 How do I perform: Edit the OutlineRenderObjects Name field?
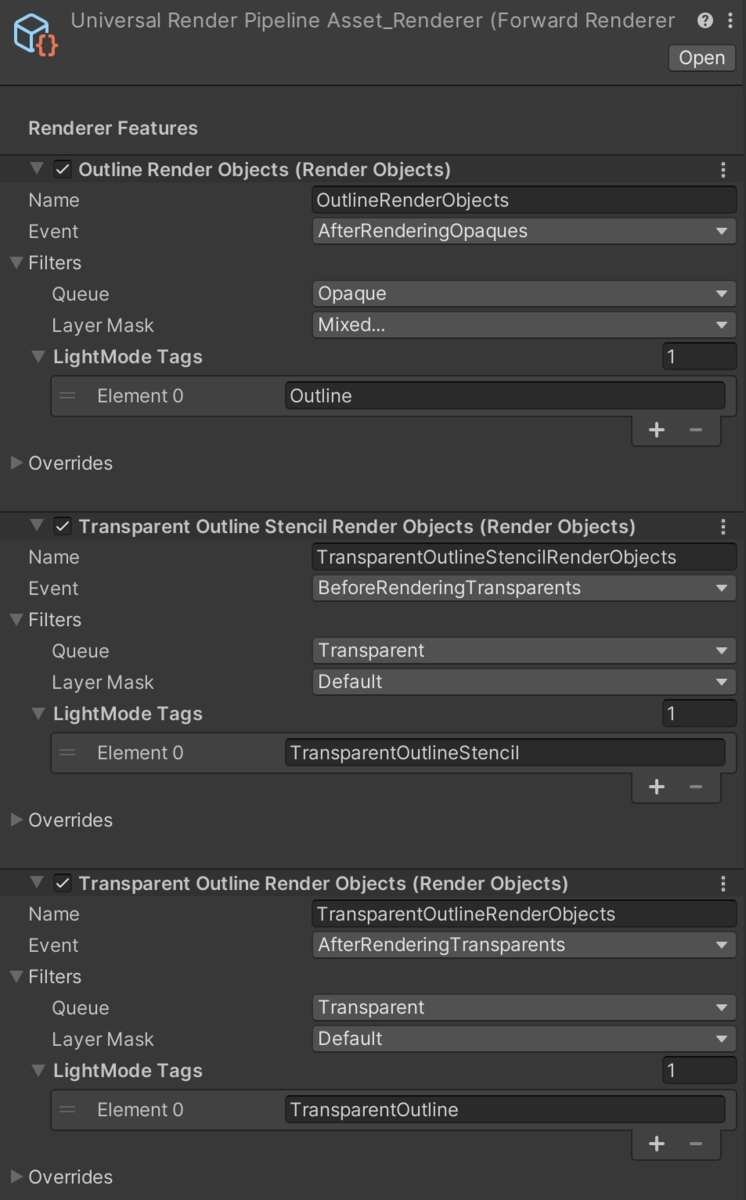tap(524, 200)
